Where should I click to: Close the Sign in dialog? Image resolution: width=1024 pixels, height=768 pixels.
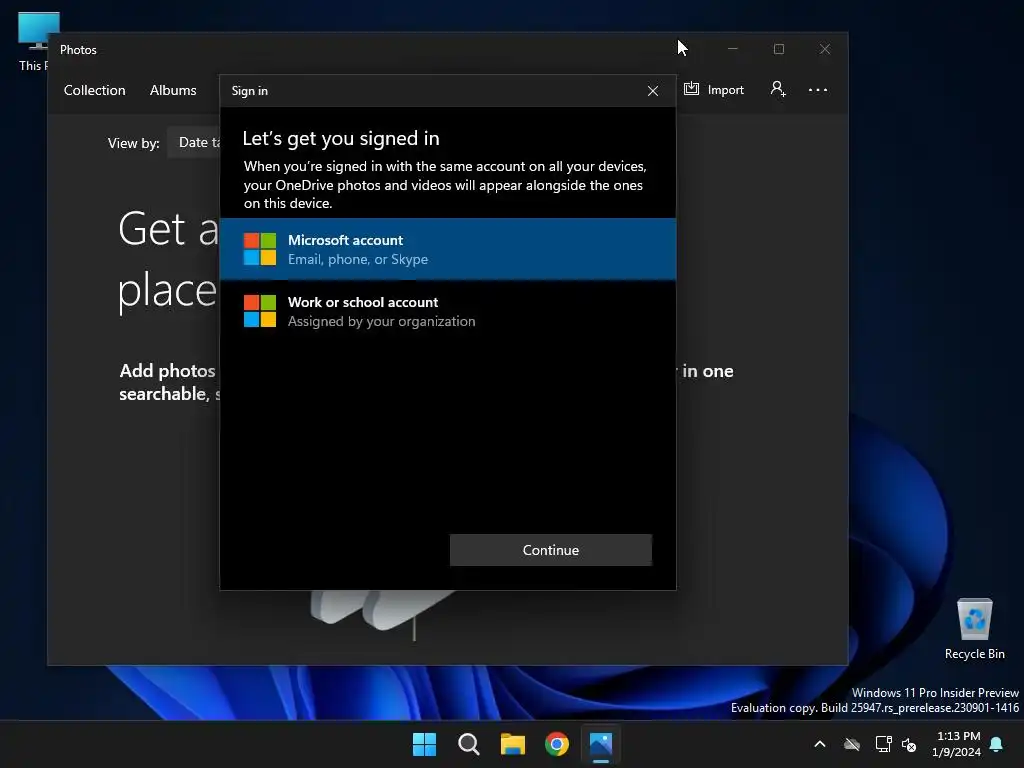point(652,91)
